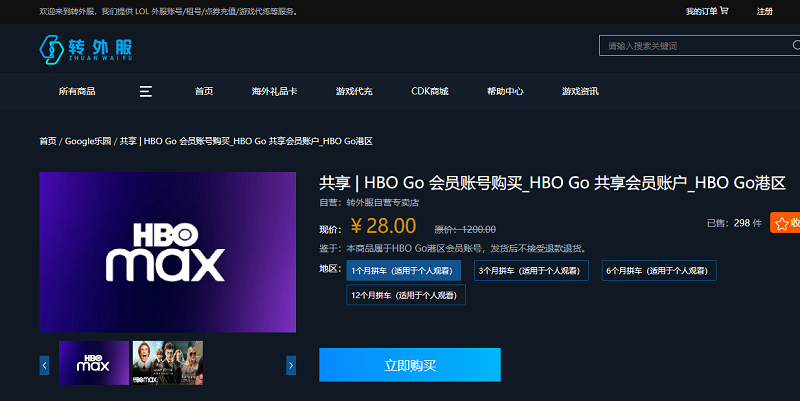The image size is (800, 401).
Task: Open 帮助中心 navigation item
Action: (x=505, y=91)
